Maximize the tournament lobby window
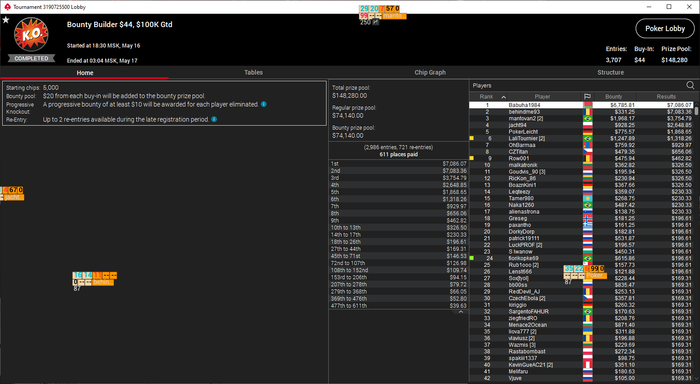 pos(669,7)
